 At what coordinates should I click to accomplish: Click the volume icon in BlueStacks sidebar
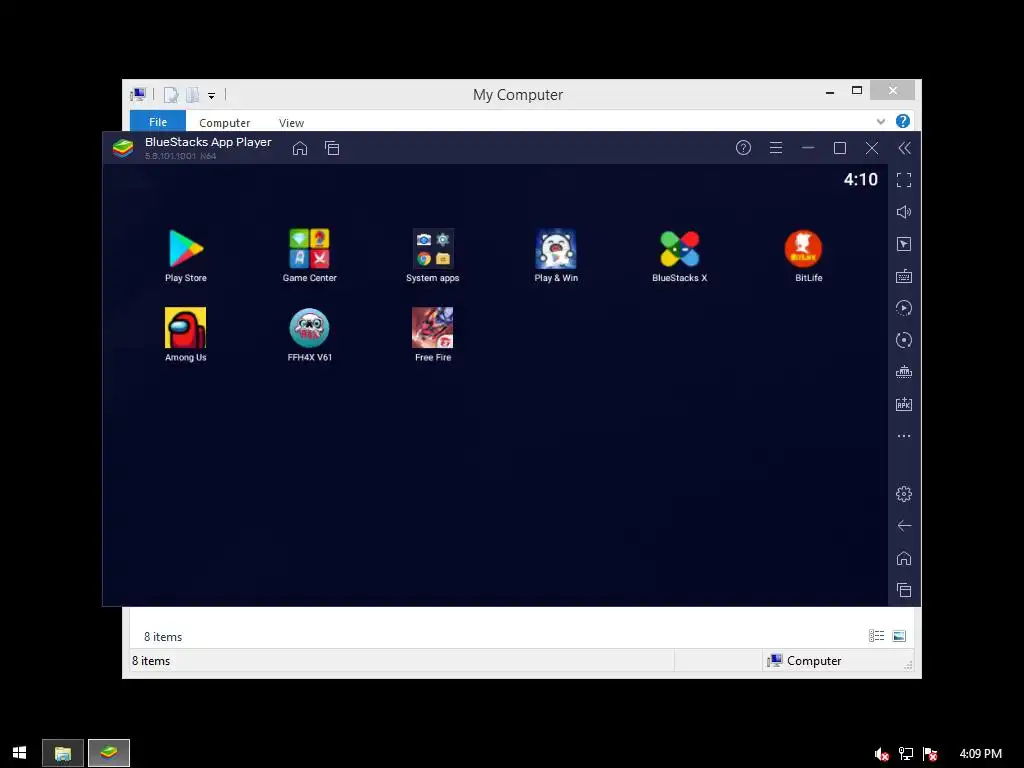[904, 212]
